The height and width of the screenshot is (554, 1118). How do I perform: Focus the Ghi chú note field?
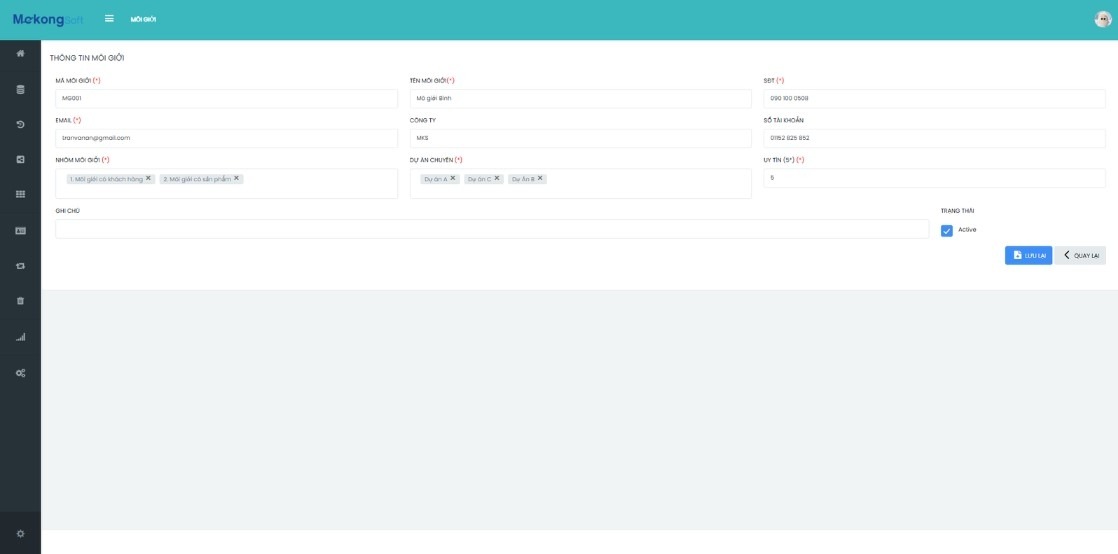click(x=491, y=229)
